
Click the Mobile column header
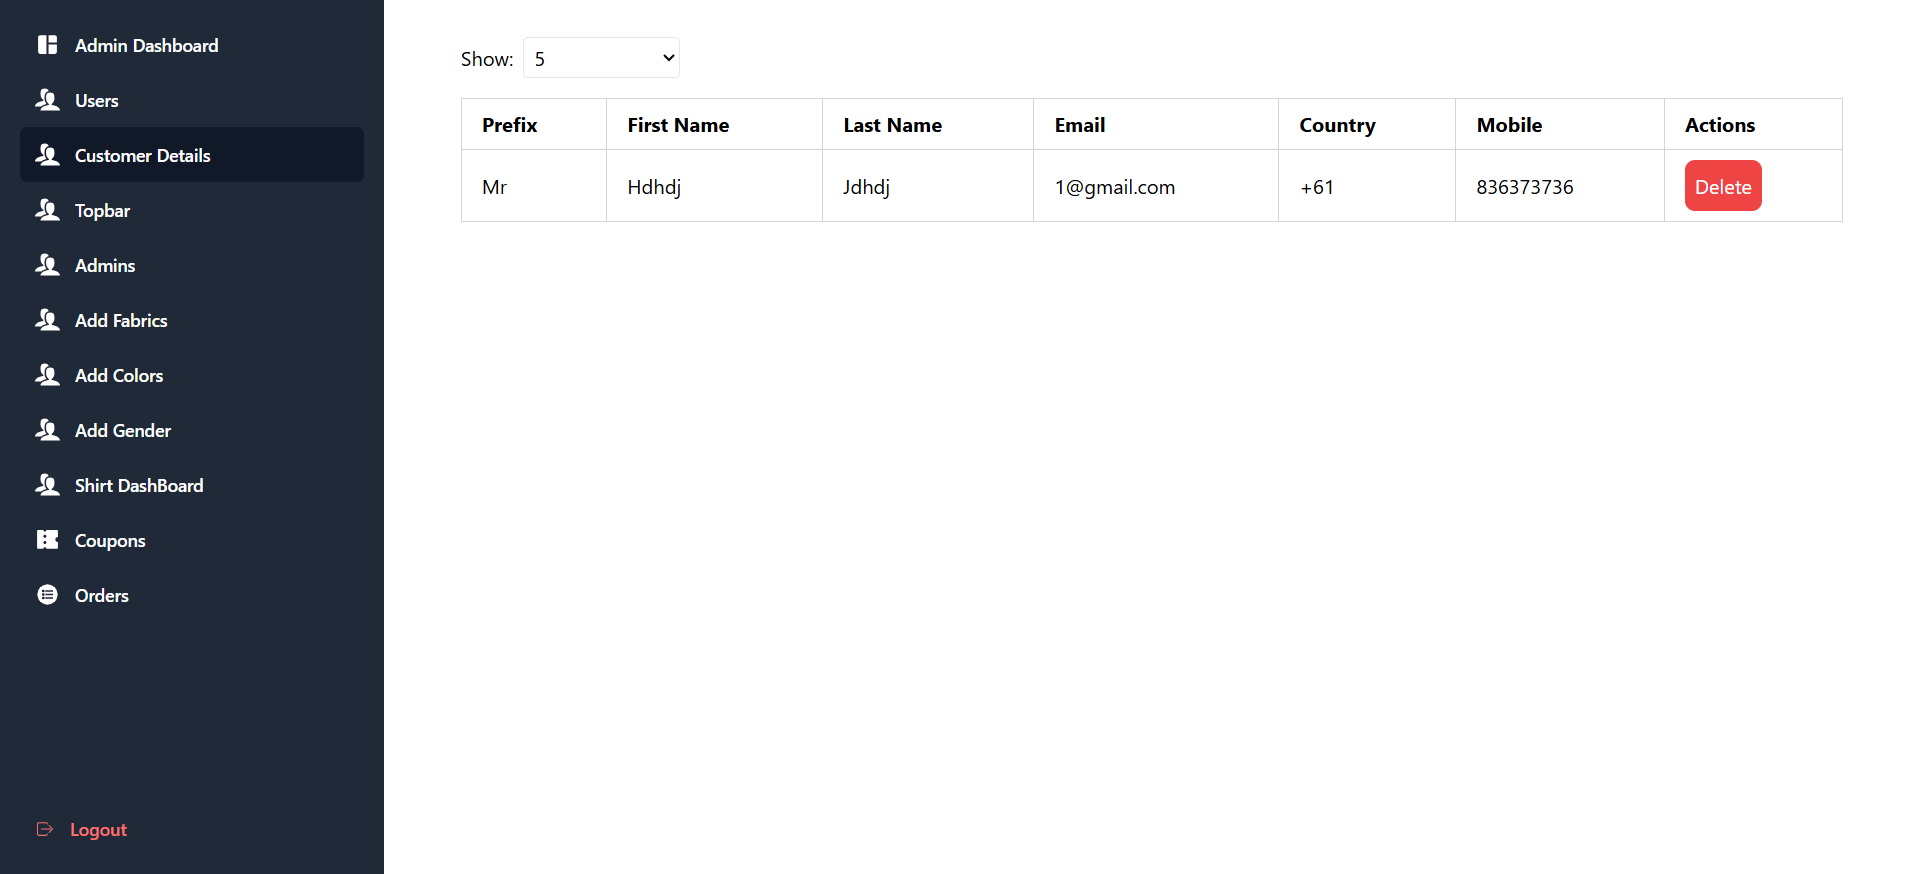[1508, 125]
